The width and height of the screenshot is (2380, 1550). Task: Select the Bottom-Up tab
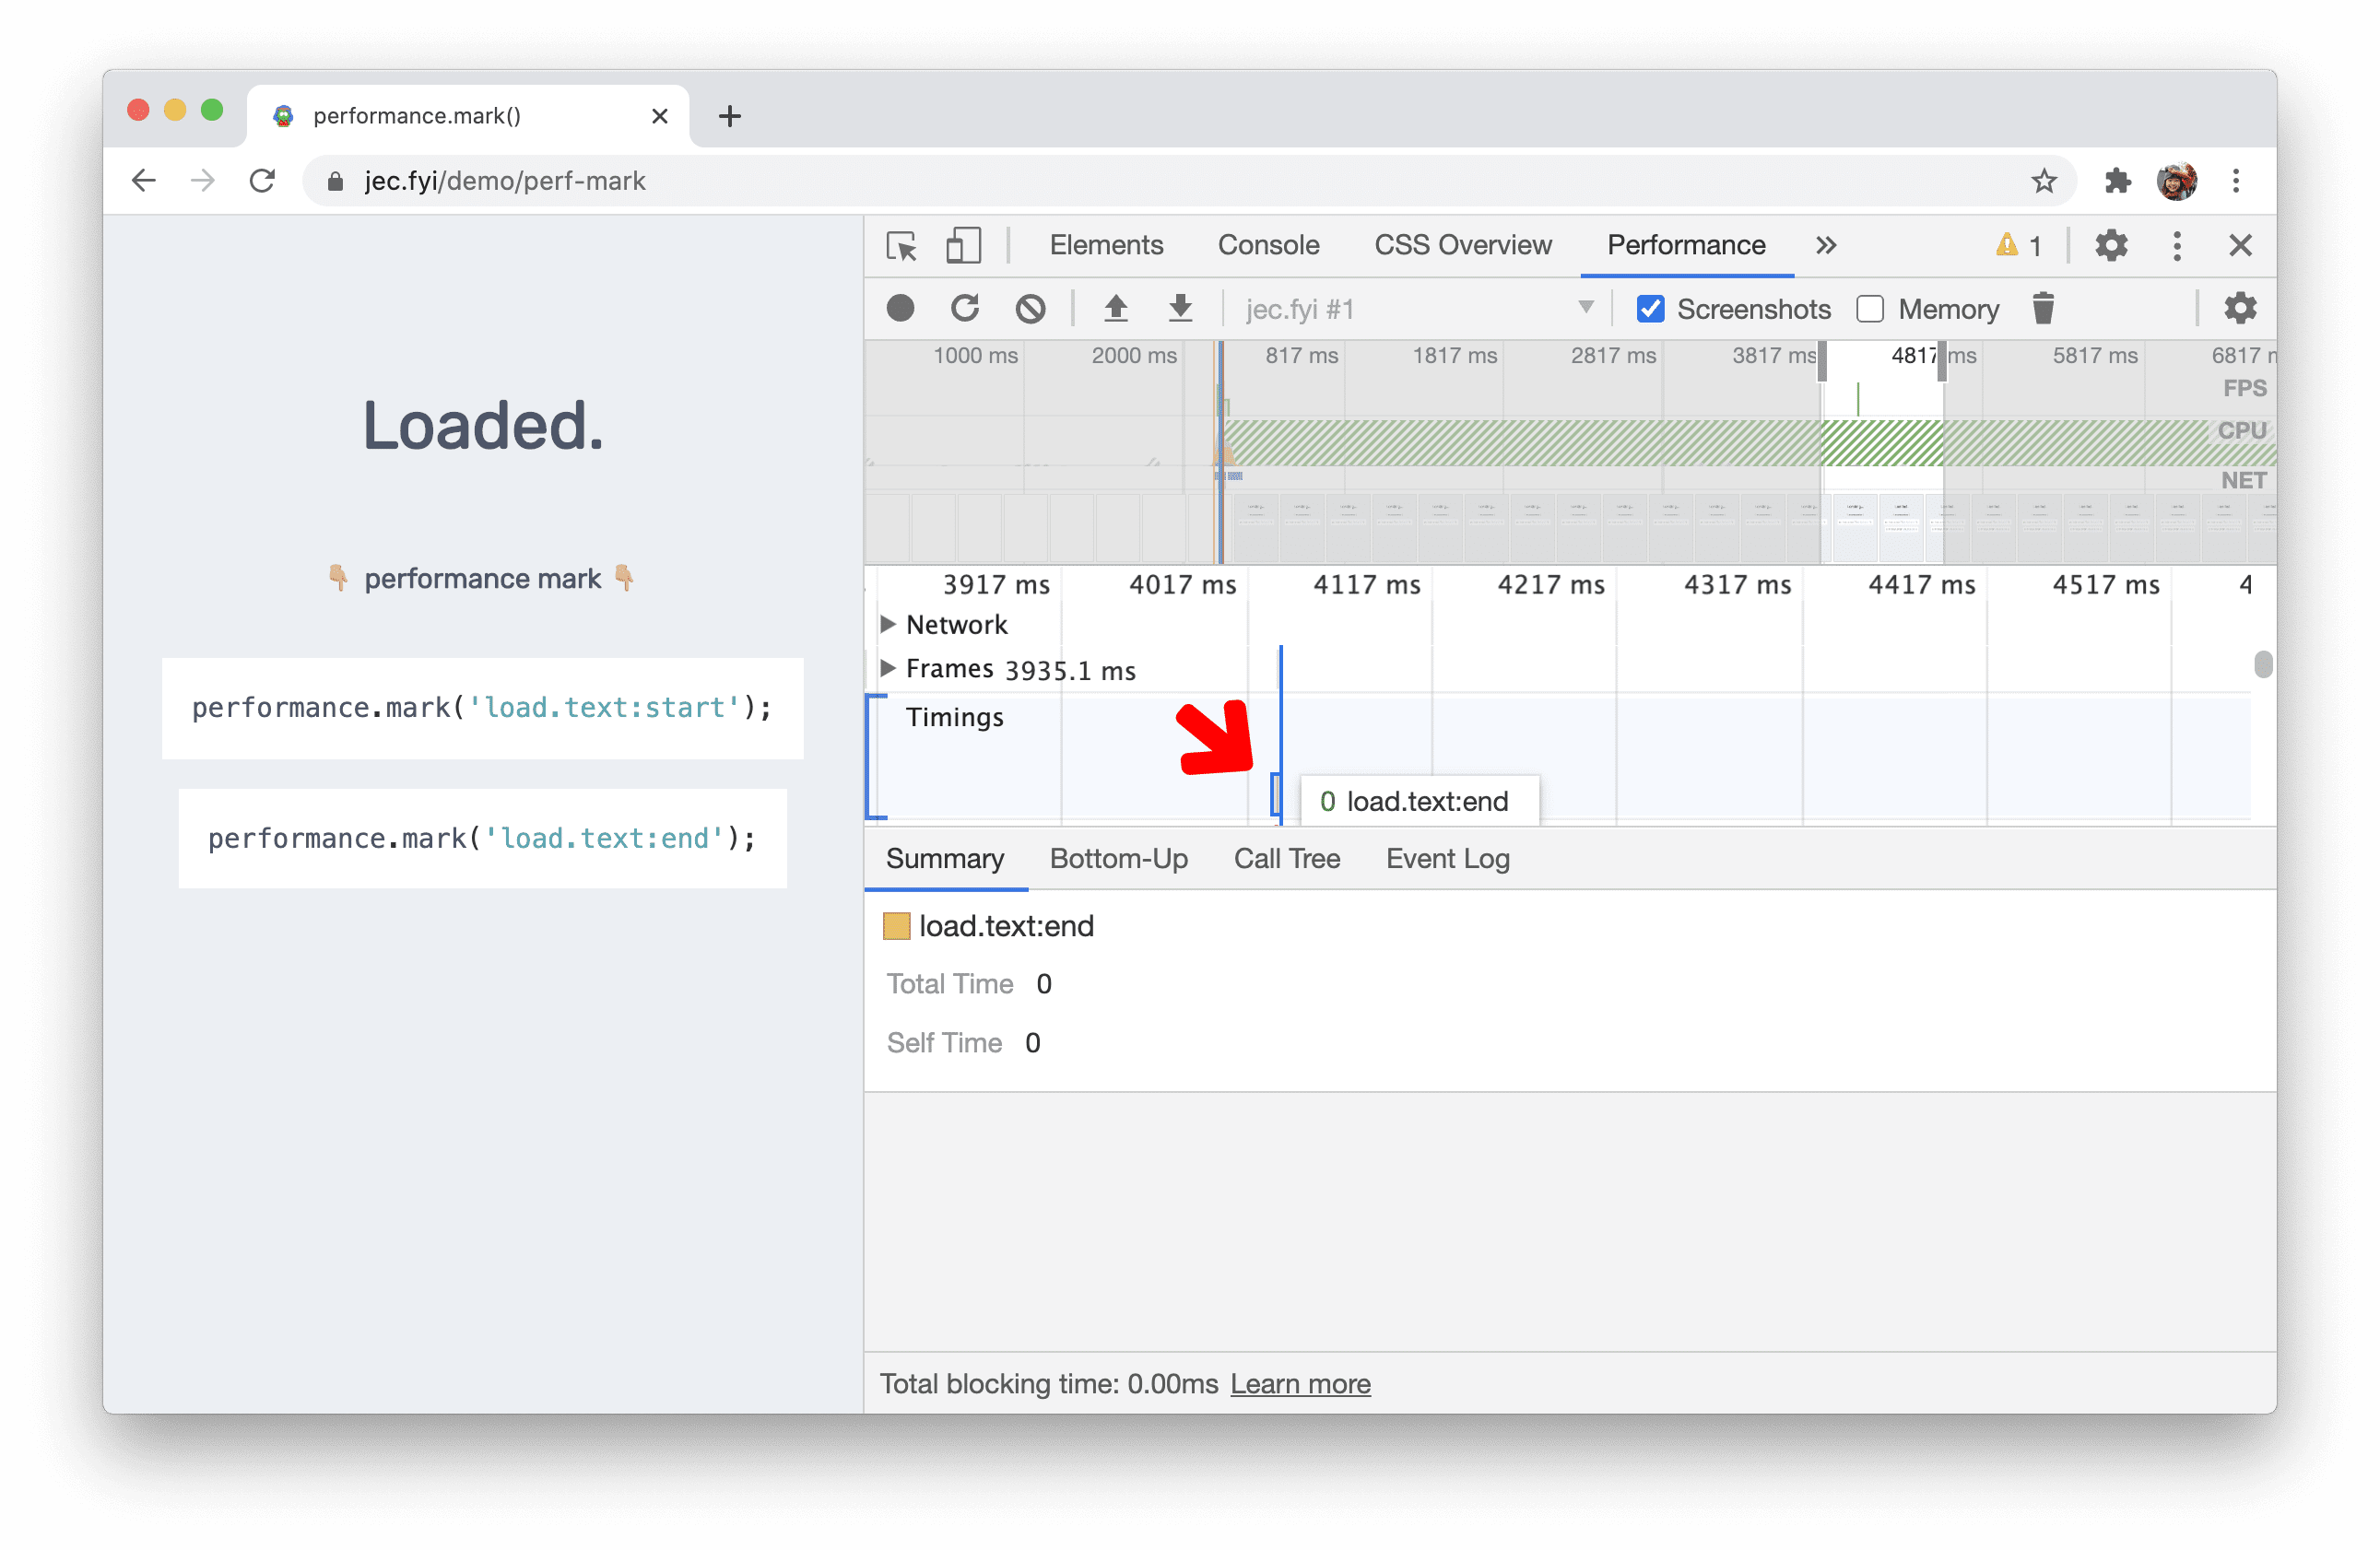pyautogui.click(x=1117, y=858)
